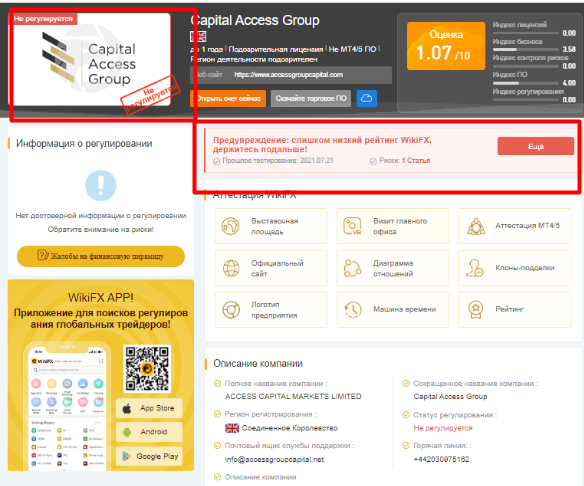Image resolution: width=584 pixels, height=486 pixels.
Task: Click the Capital Access Group logo
Action: coord(89,60)
